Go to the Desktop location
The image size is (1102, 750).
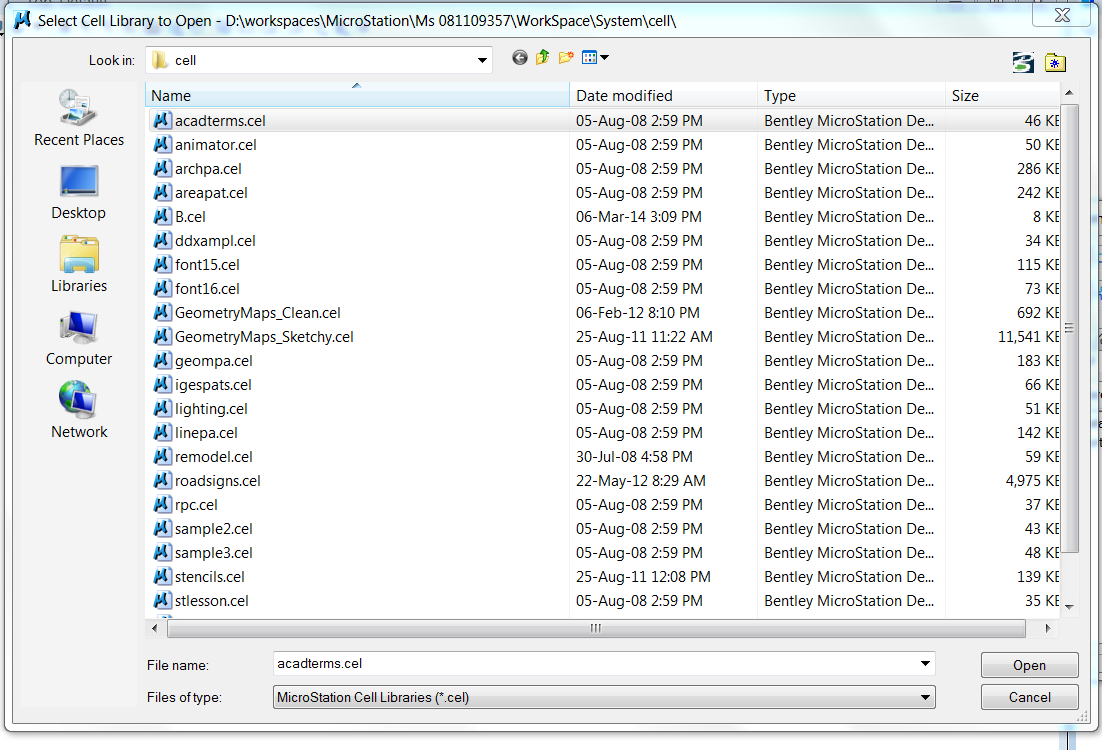click(x=79, y=193)
